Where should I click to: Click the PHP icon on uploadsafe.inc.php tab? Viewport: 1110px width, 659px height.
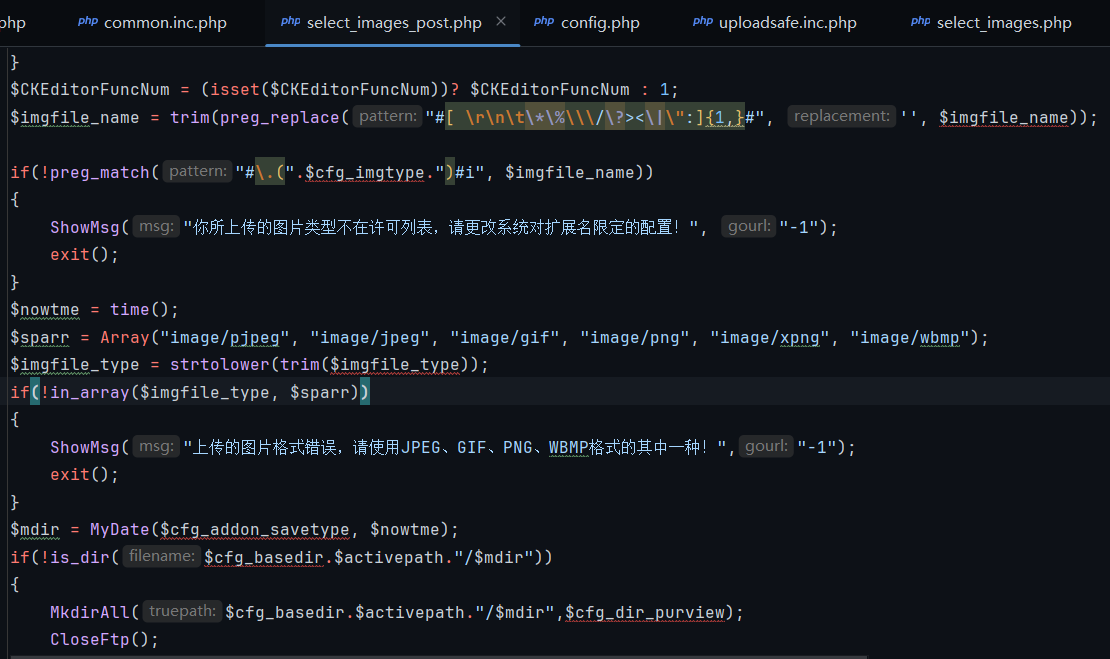tap(703, 22)
